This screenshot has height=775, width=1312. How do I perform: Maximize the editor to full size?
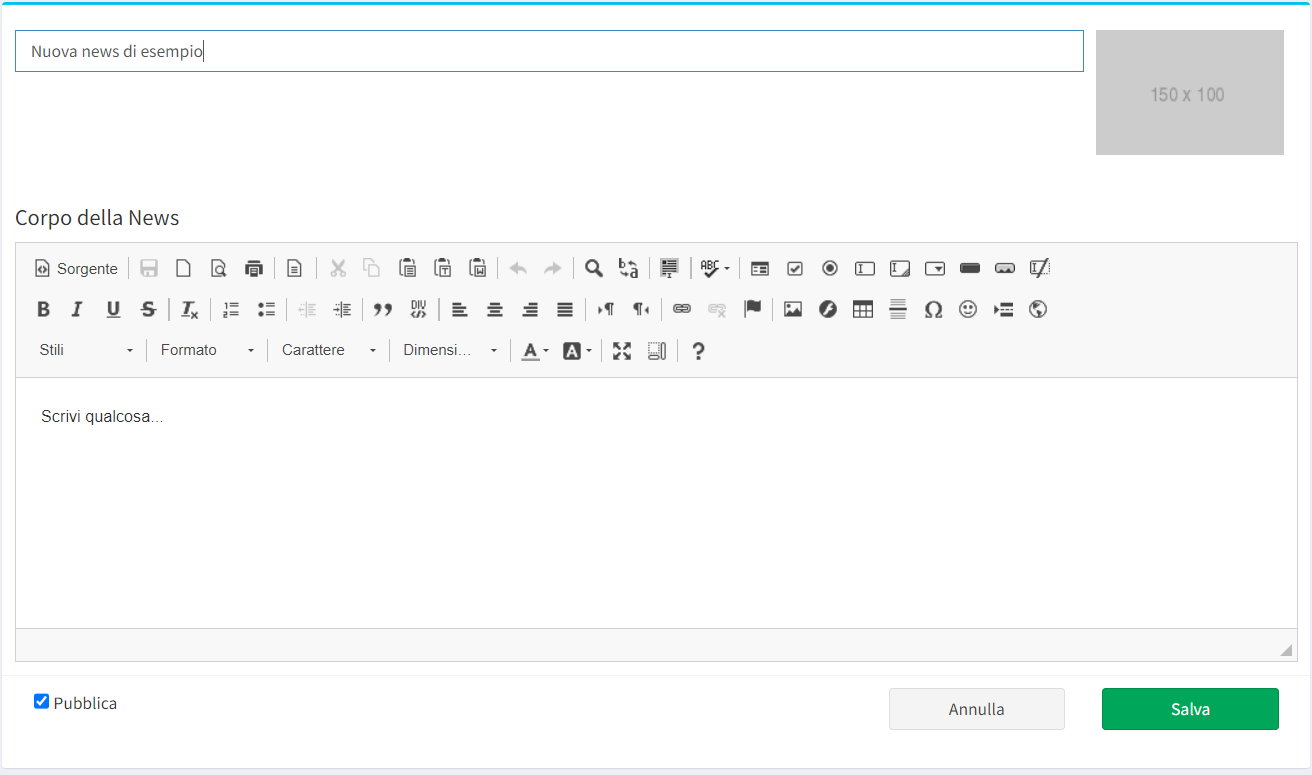622,351
